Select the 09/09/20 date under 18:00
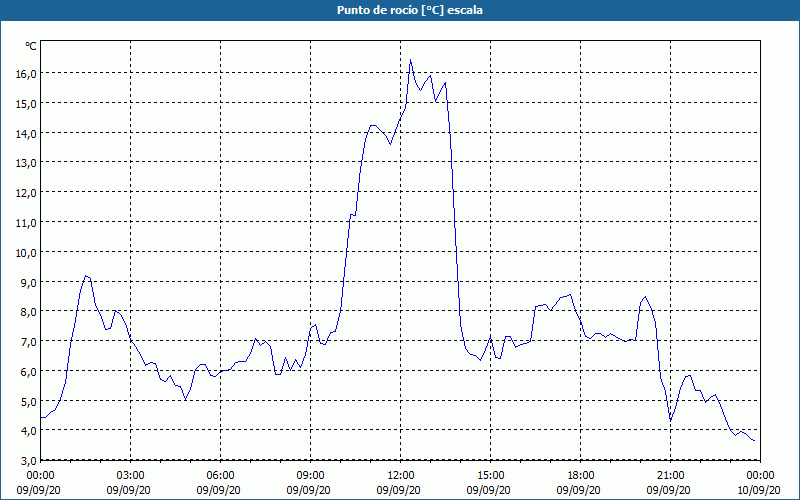This screenshot has width=800, height=500. (579, 490)
